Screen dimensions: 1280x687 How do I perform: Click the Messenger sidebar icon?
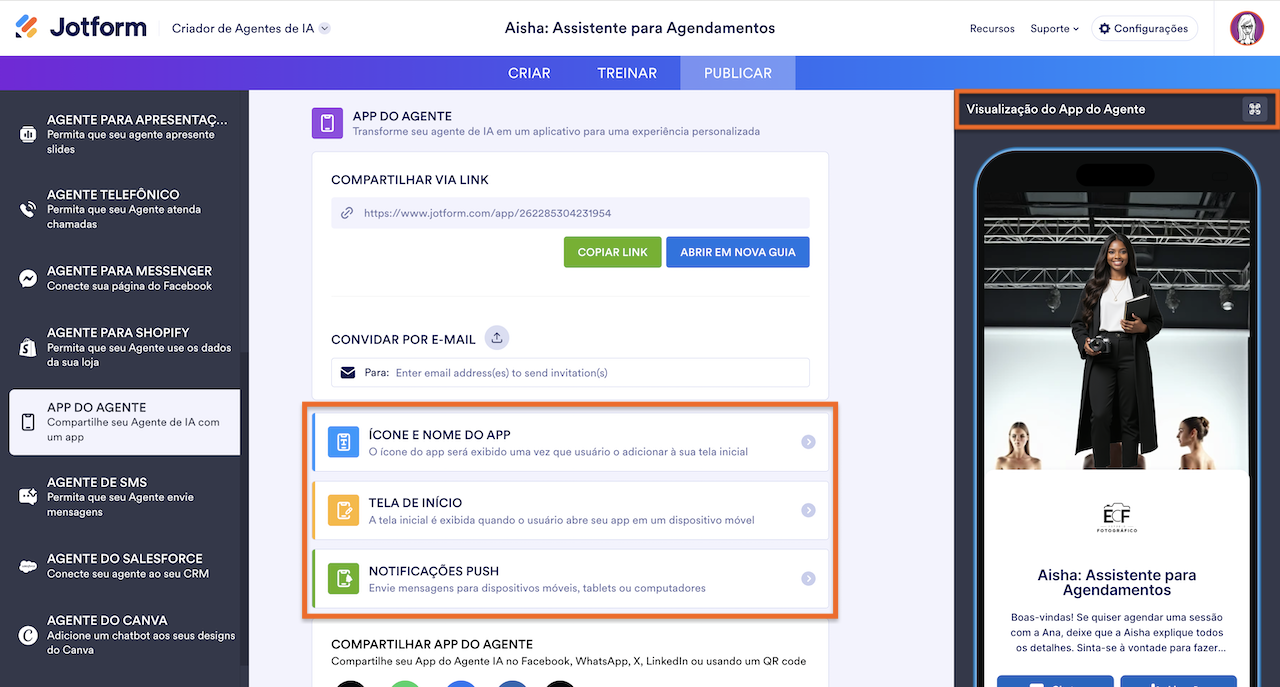(x=28, y=279)
